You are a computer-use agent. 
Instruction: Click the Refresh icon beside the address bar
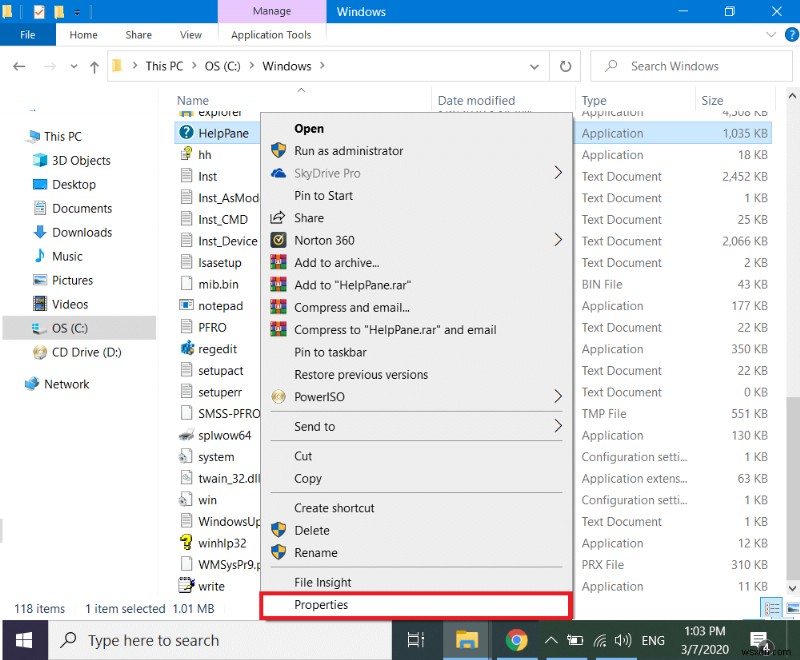[565, 66]
